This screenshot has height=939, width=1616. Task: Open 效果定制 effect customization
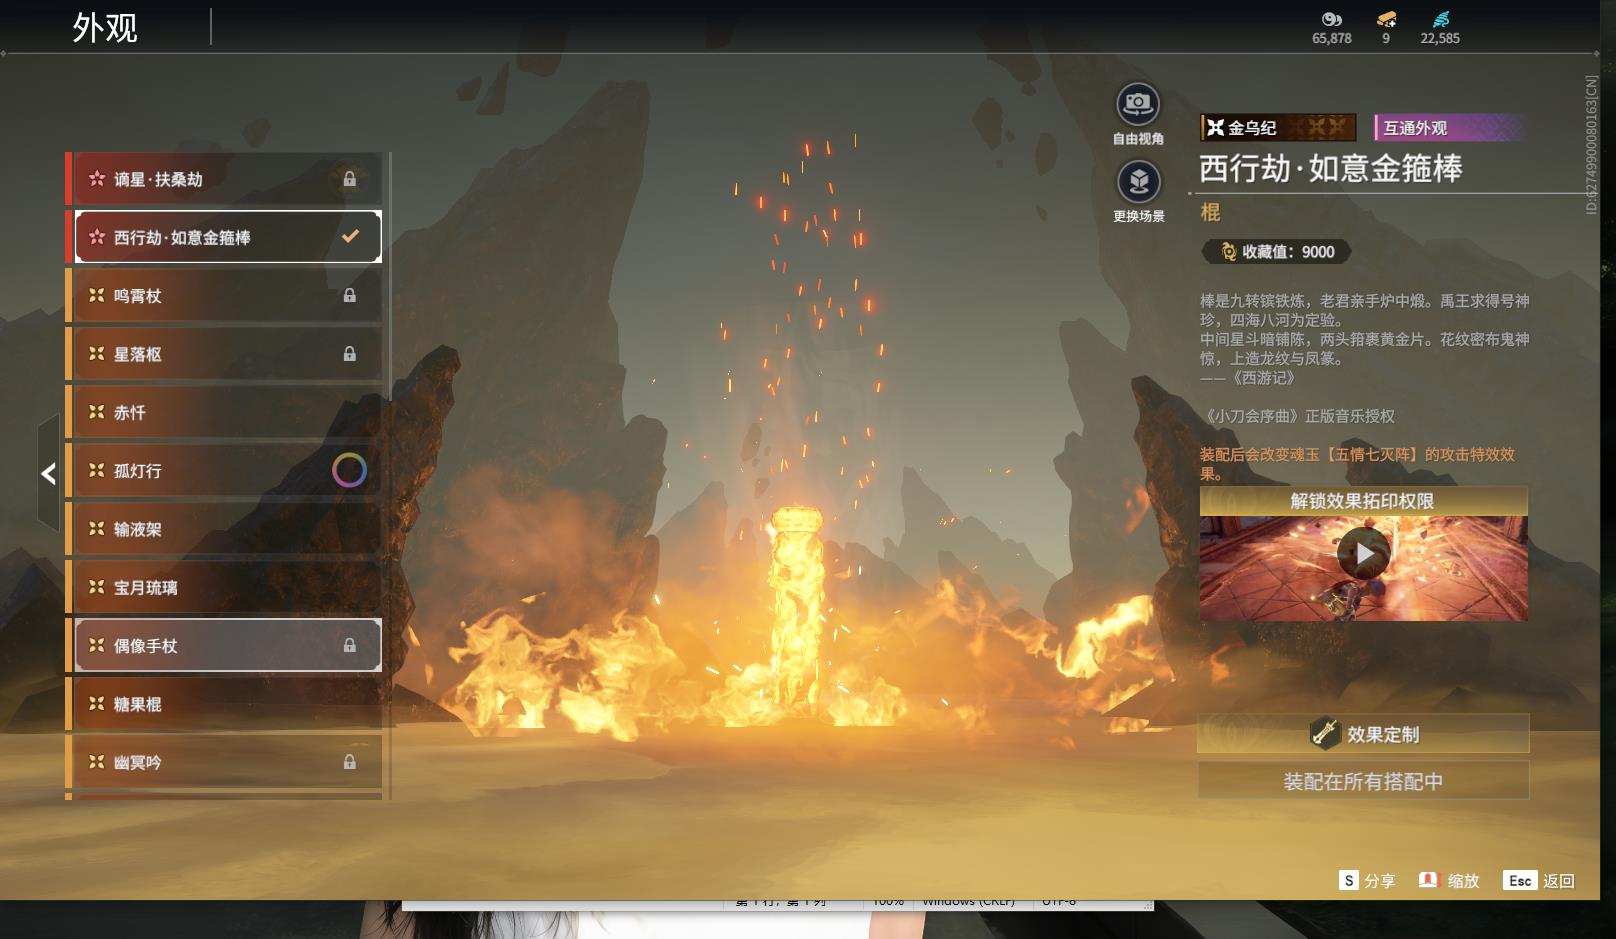coord(1363,734)
